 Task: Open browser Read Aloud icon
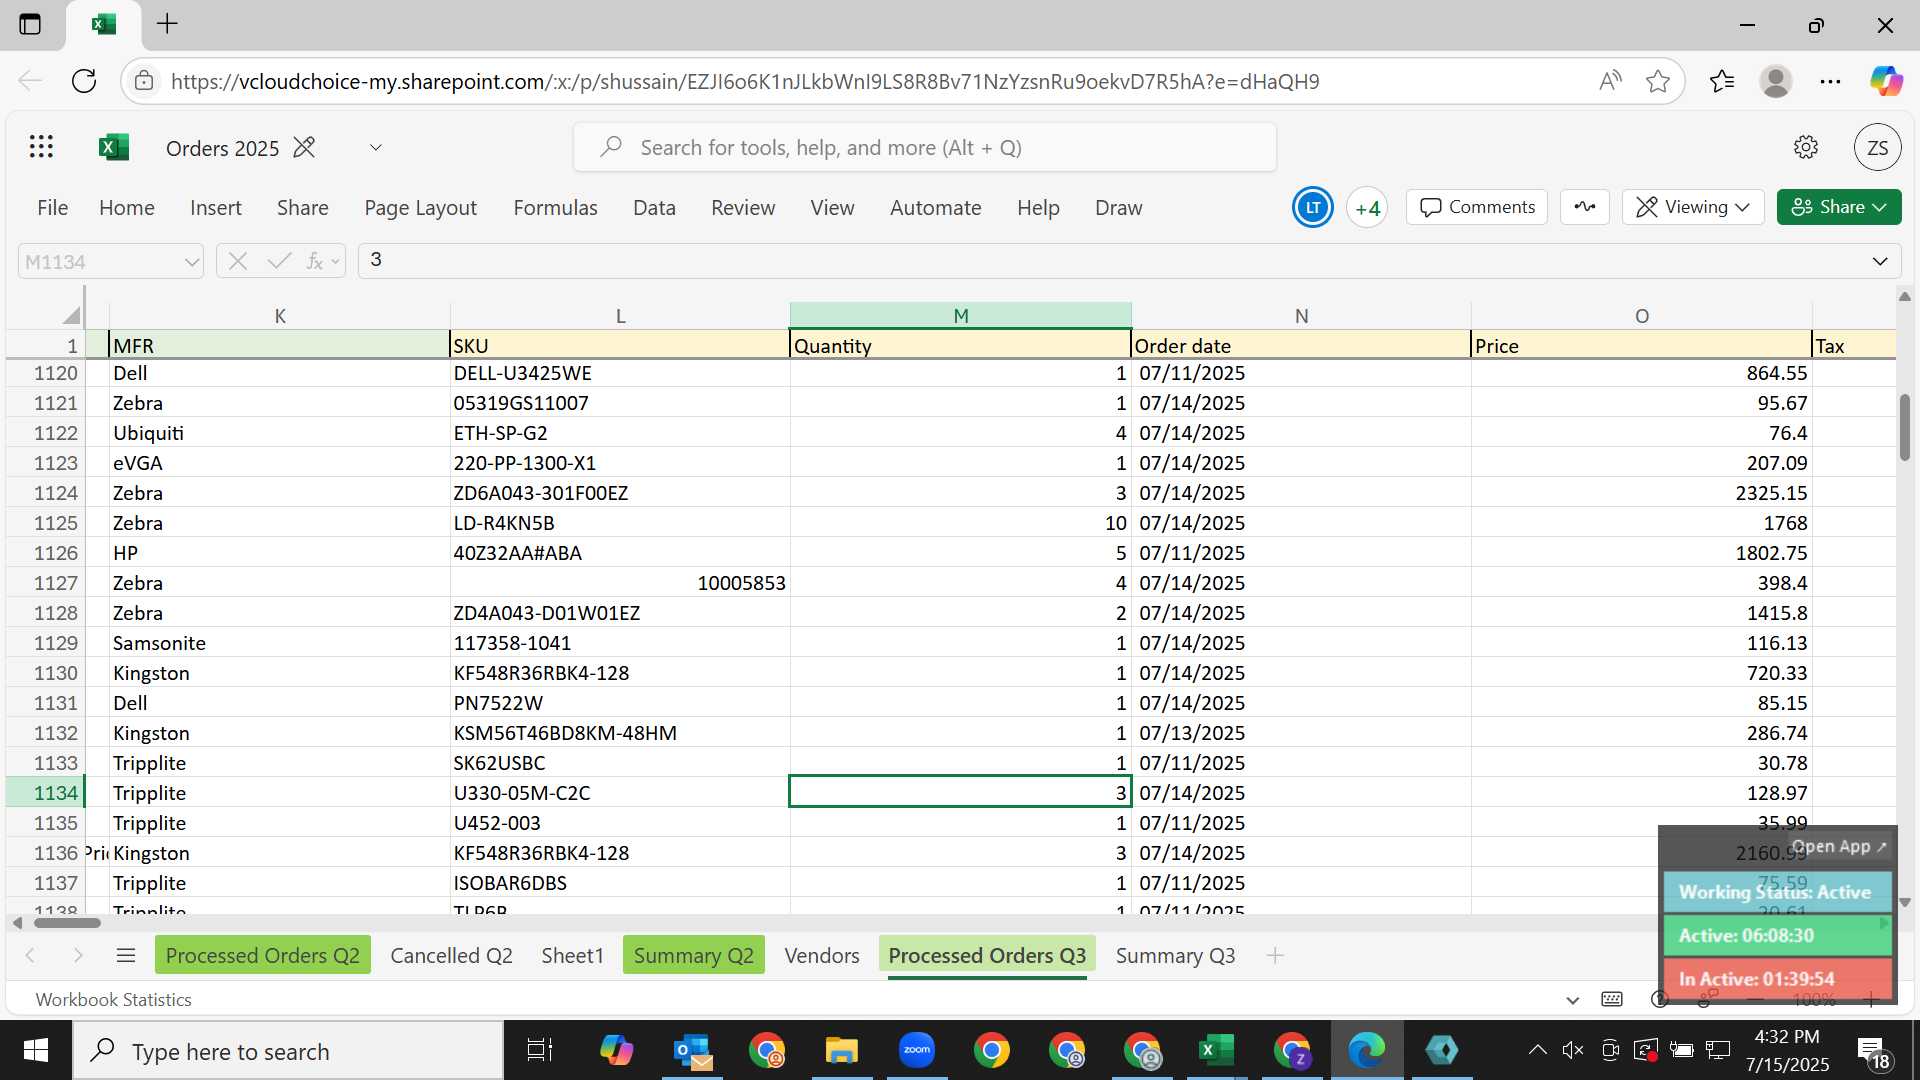click(1609, 81)
